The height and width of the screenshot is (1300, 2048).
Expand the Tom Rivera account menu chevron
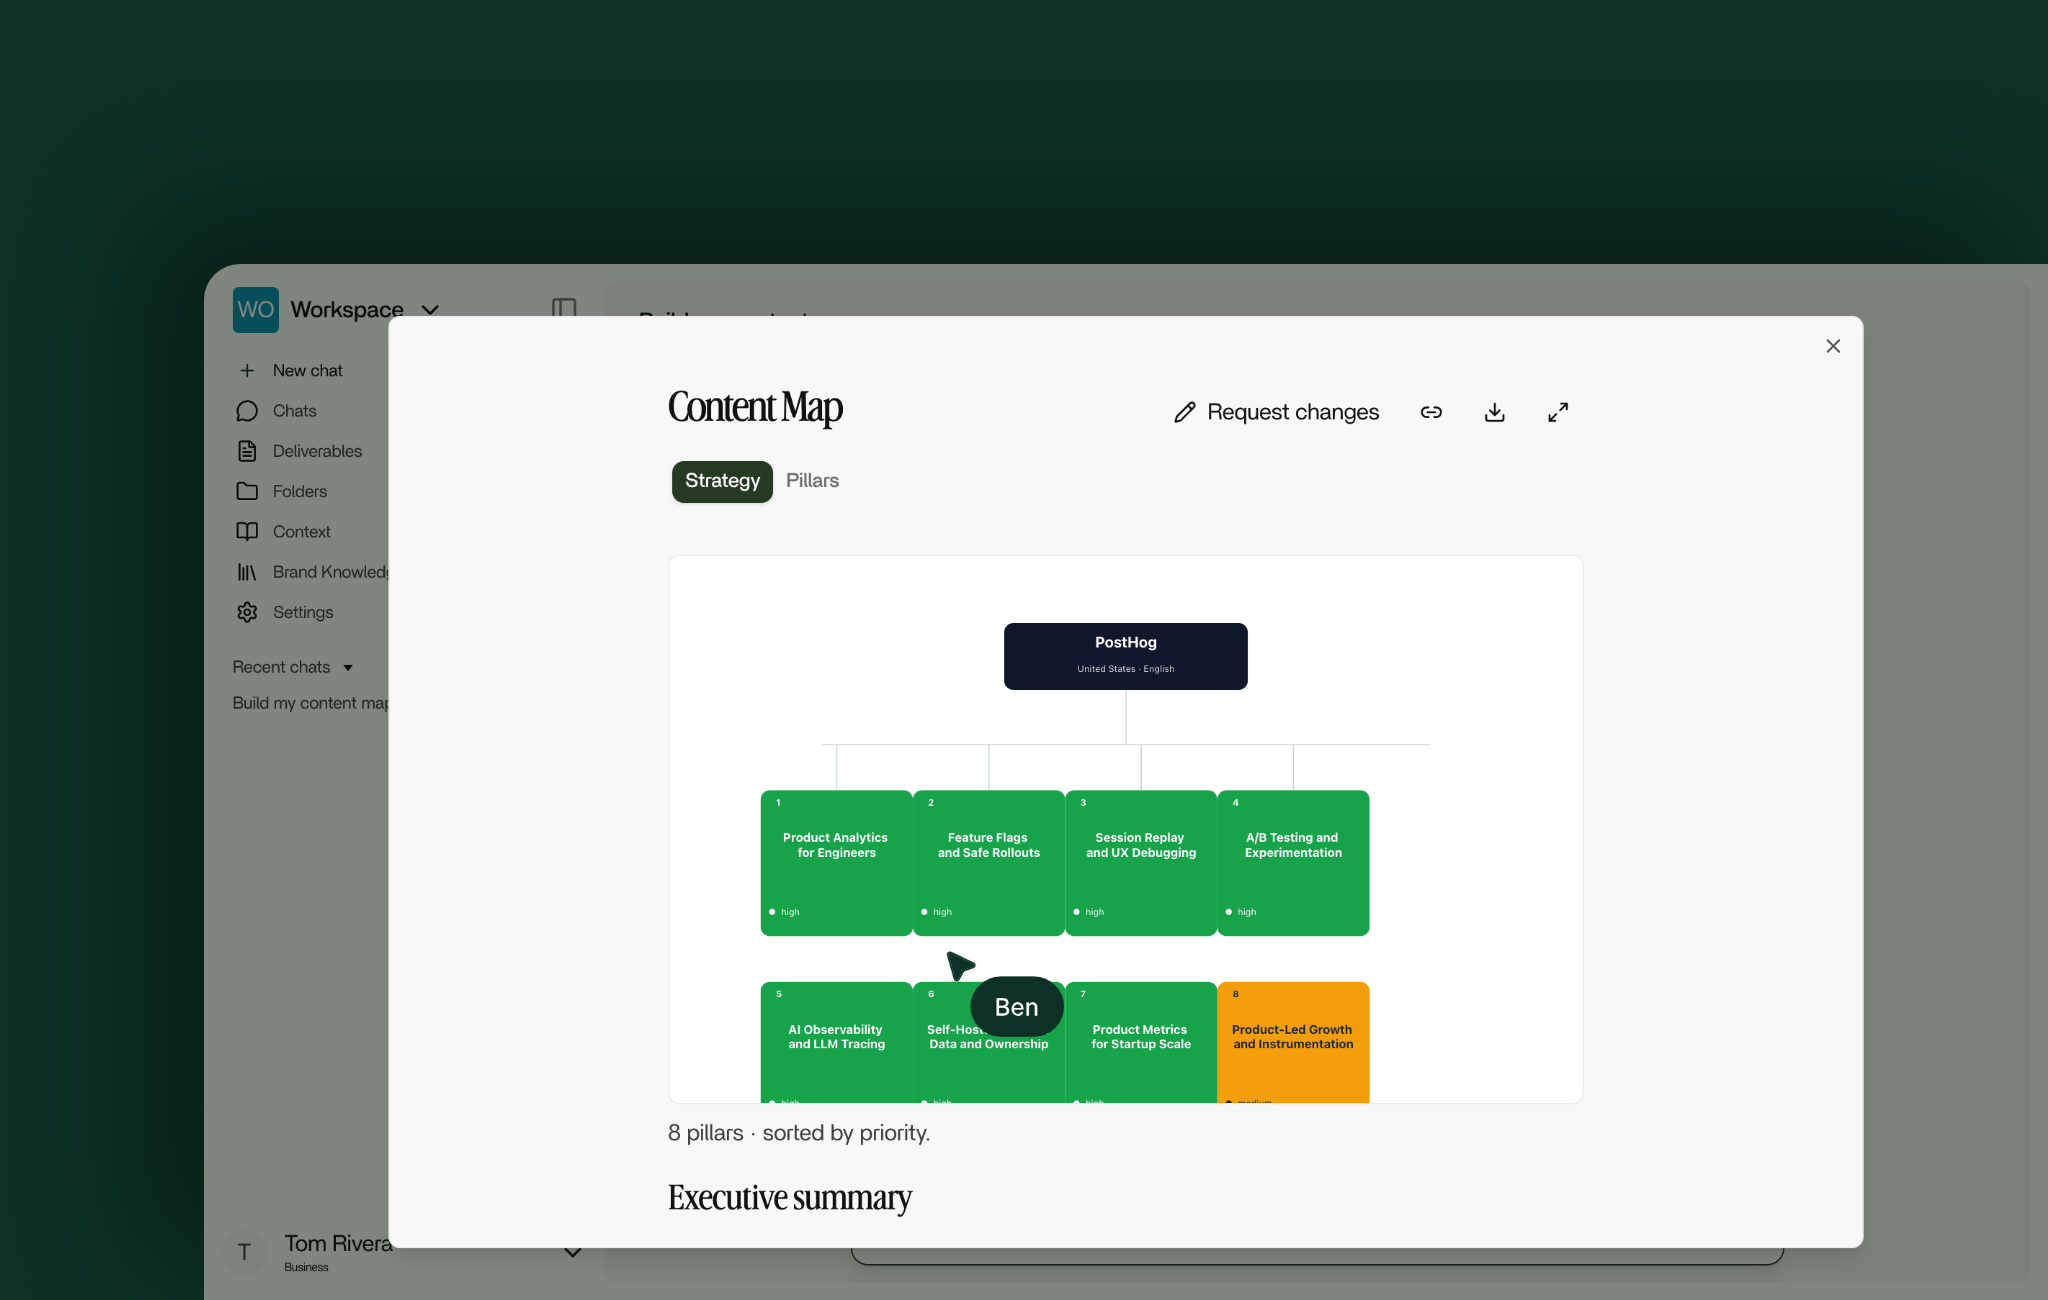click(573, 1252)
